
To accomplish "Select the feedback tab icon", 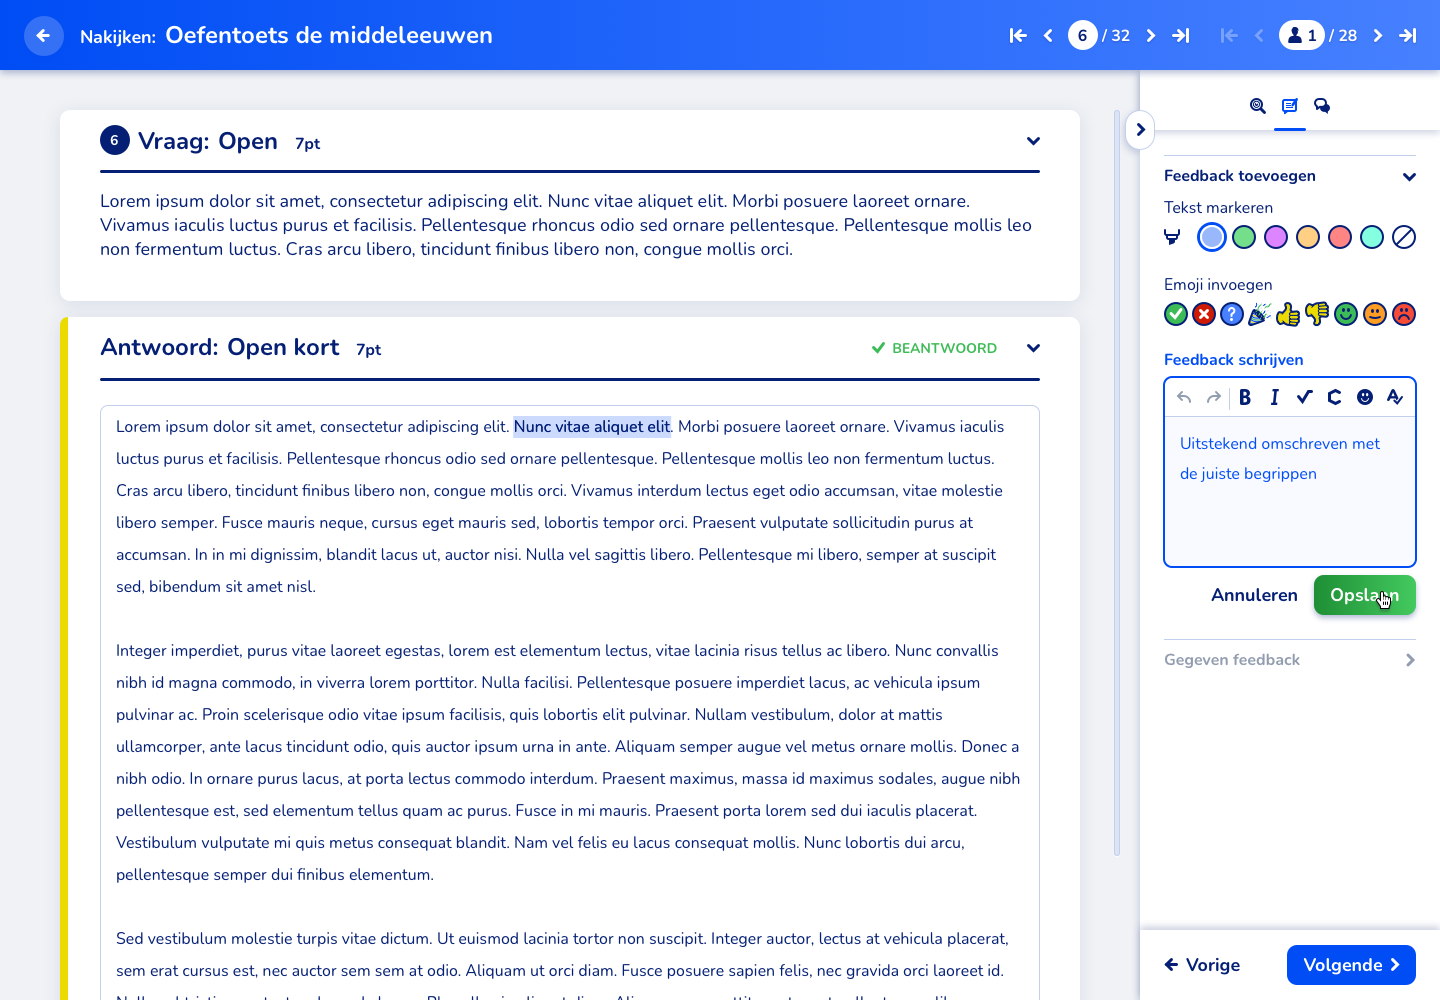I will [x=1290, y=106].
